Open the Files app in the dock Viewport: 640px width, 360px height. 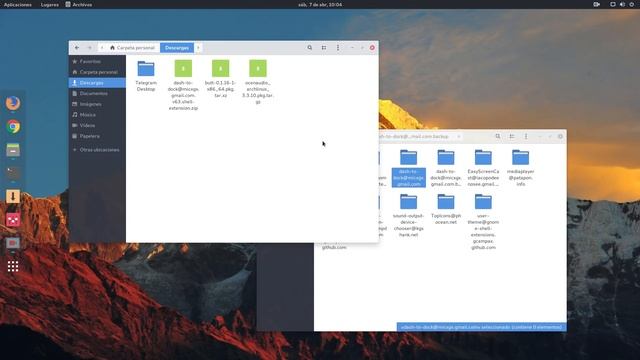click(x=13, y=150)
